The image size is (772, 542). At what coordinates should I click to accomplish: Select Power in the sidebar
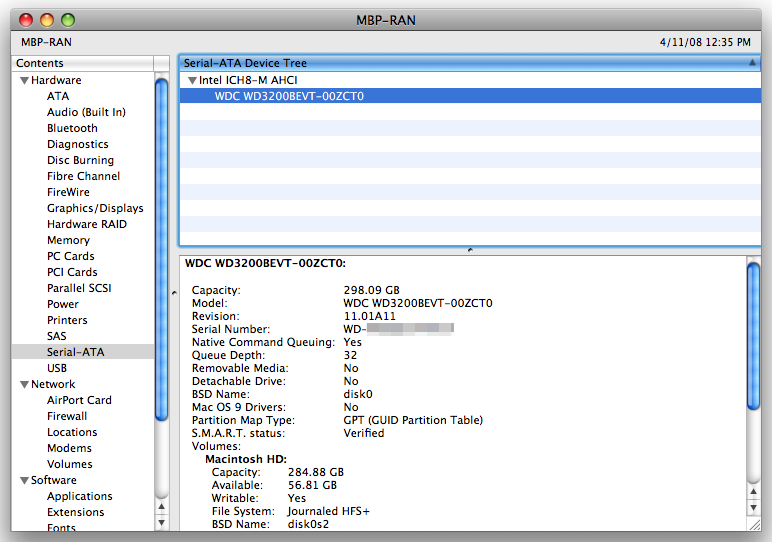point(63,304)
